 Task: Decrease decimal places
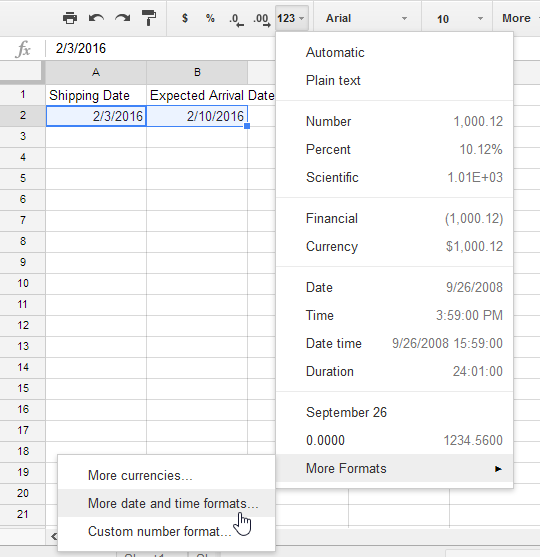(x=236, y=19)
